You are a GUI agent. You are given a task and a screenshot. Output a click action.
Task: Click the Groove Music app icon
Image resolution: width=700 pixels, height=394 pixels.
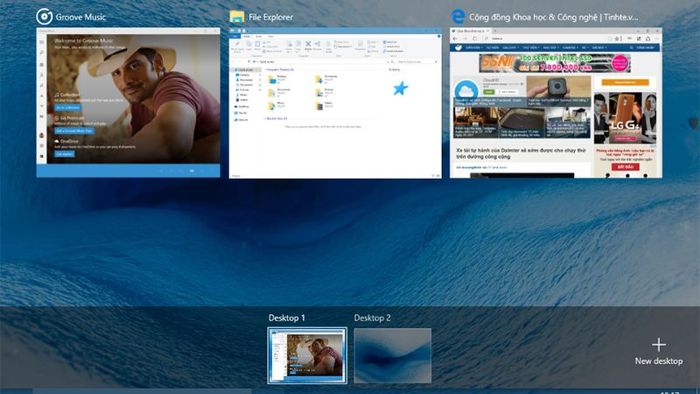pos(44,17)
